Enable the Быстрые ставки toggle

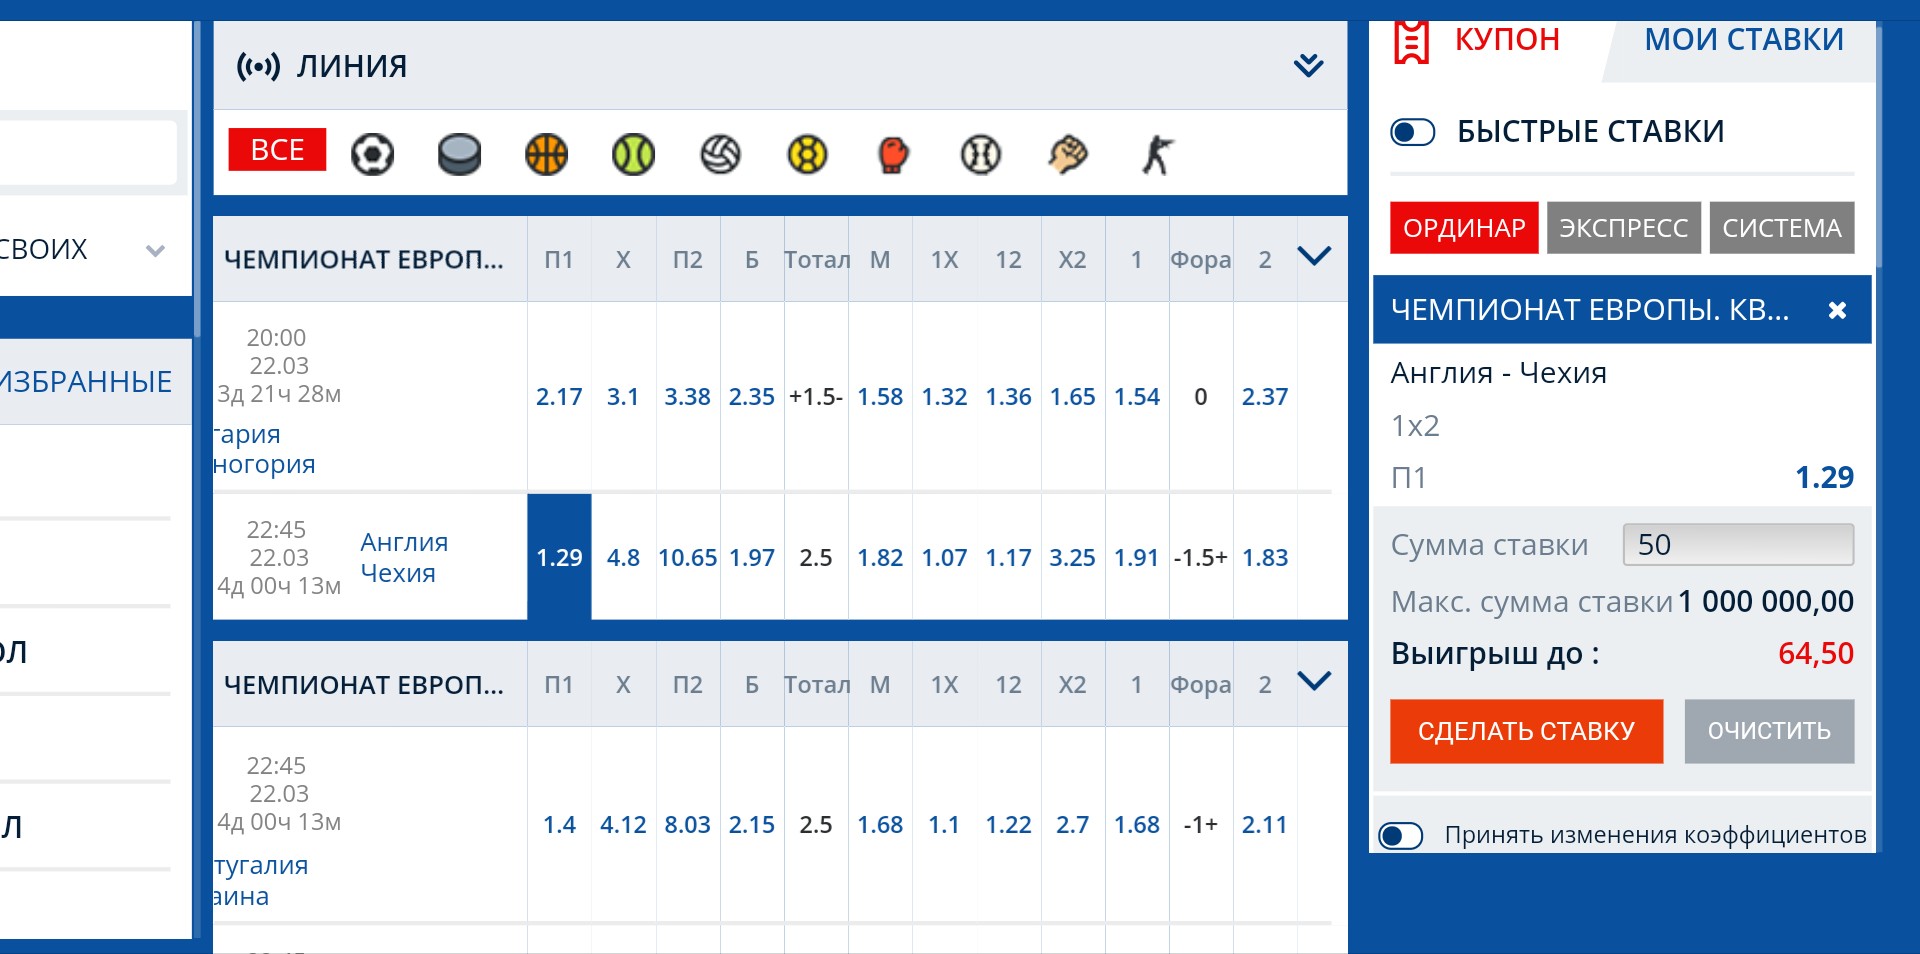[1412, 132]
